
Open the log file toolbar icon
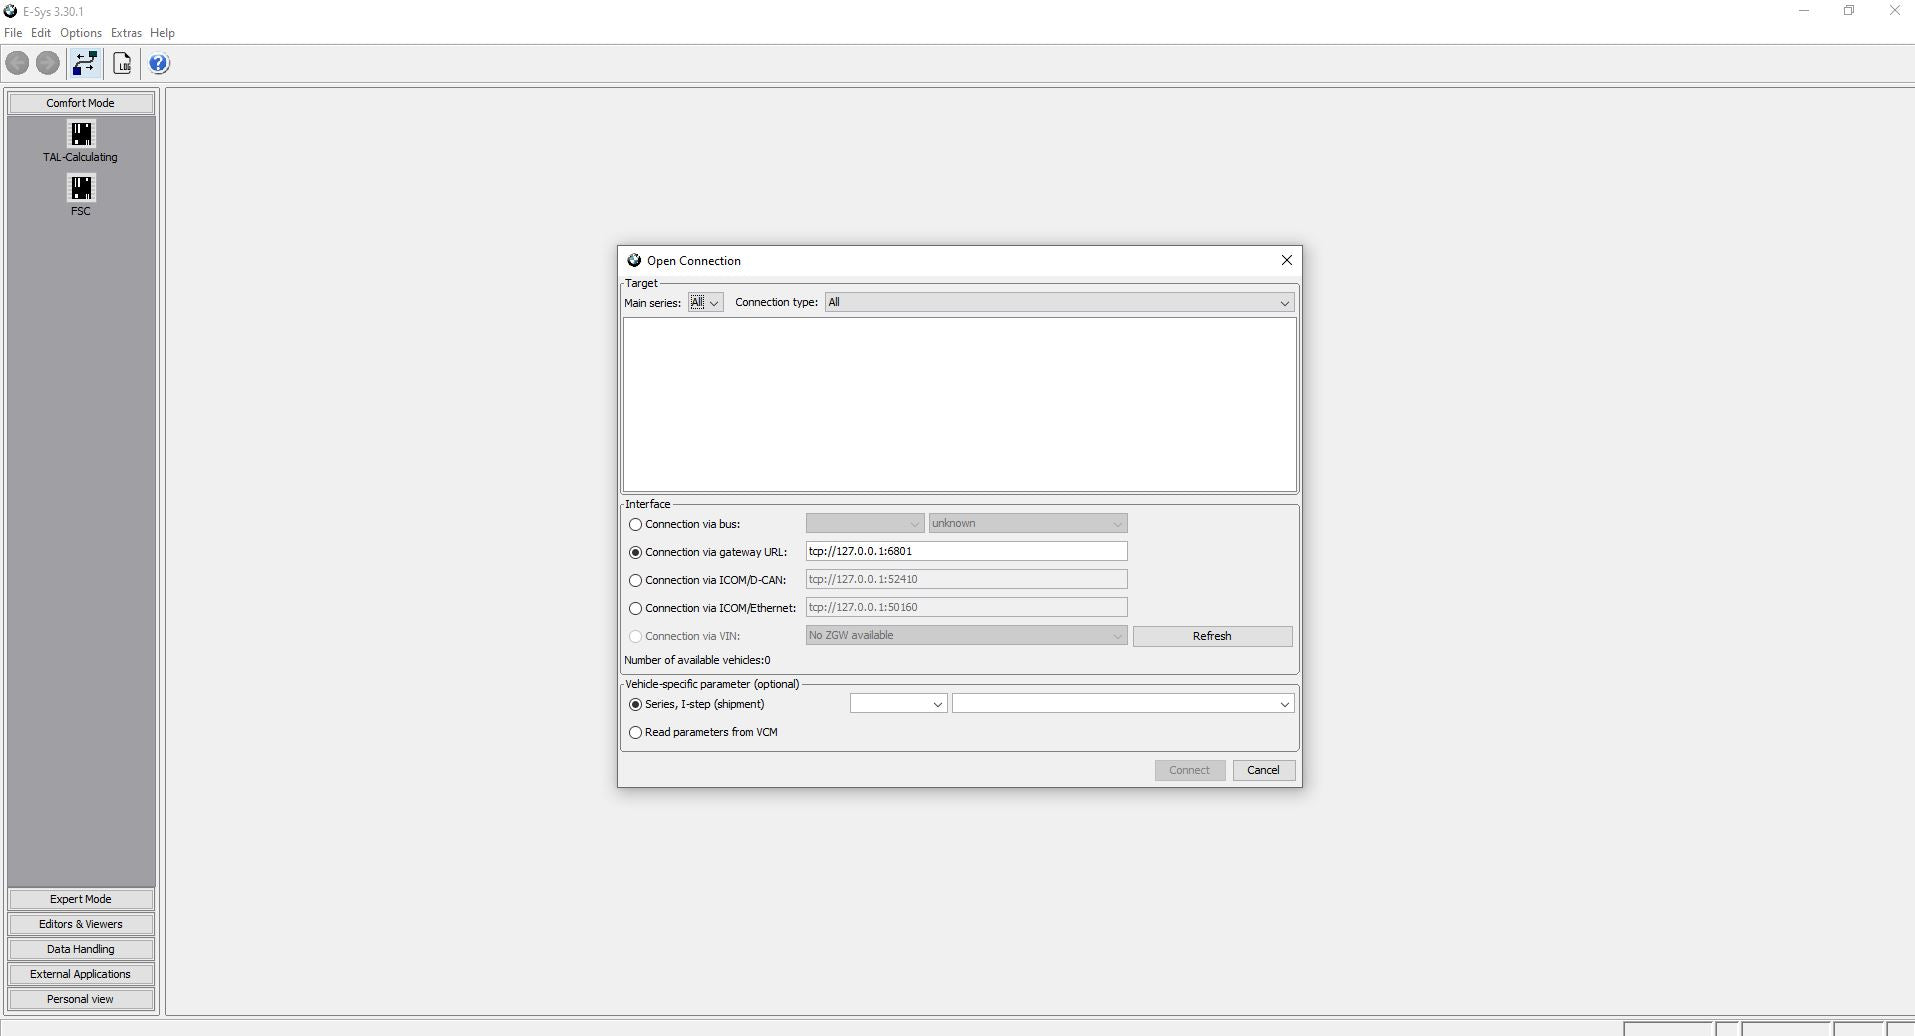coord(122,64)
